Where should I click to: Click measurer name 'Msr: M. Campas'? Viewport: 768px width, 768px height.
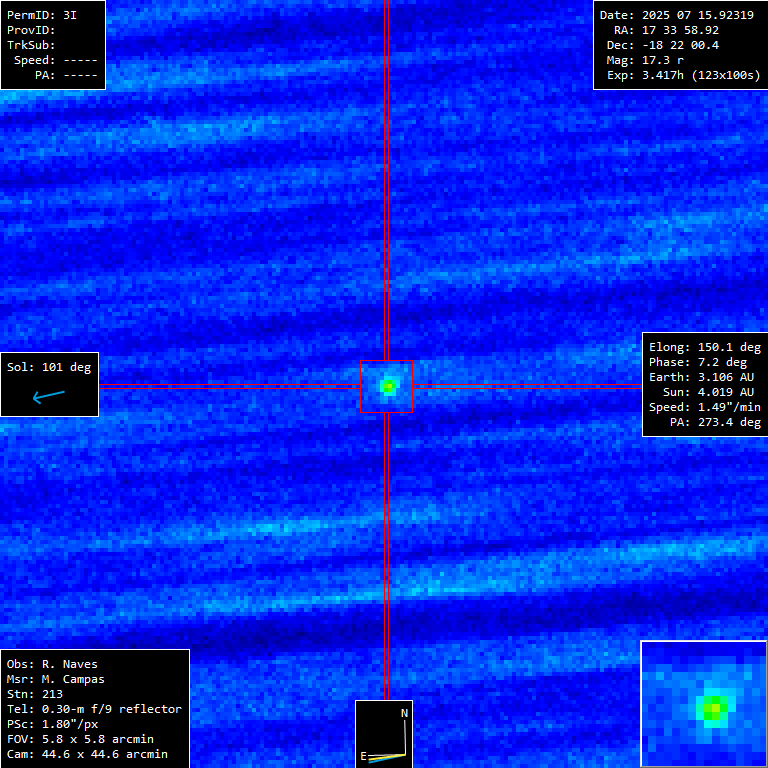pyautogui.click(x=56, y=679)
